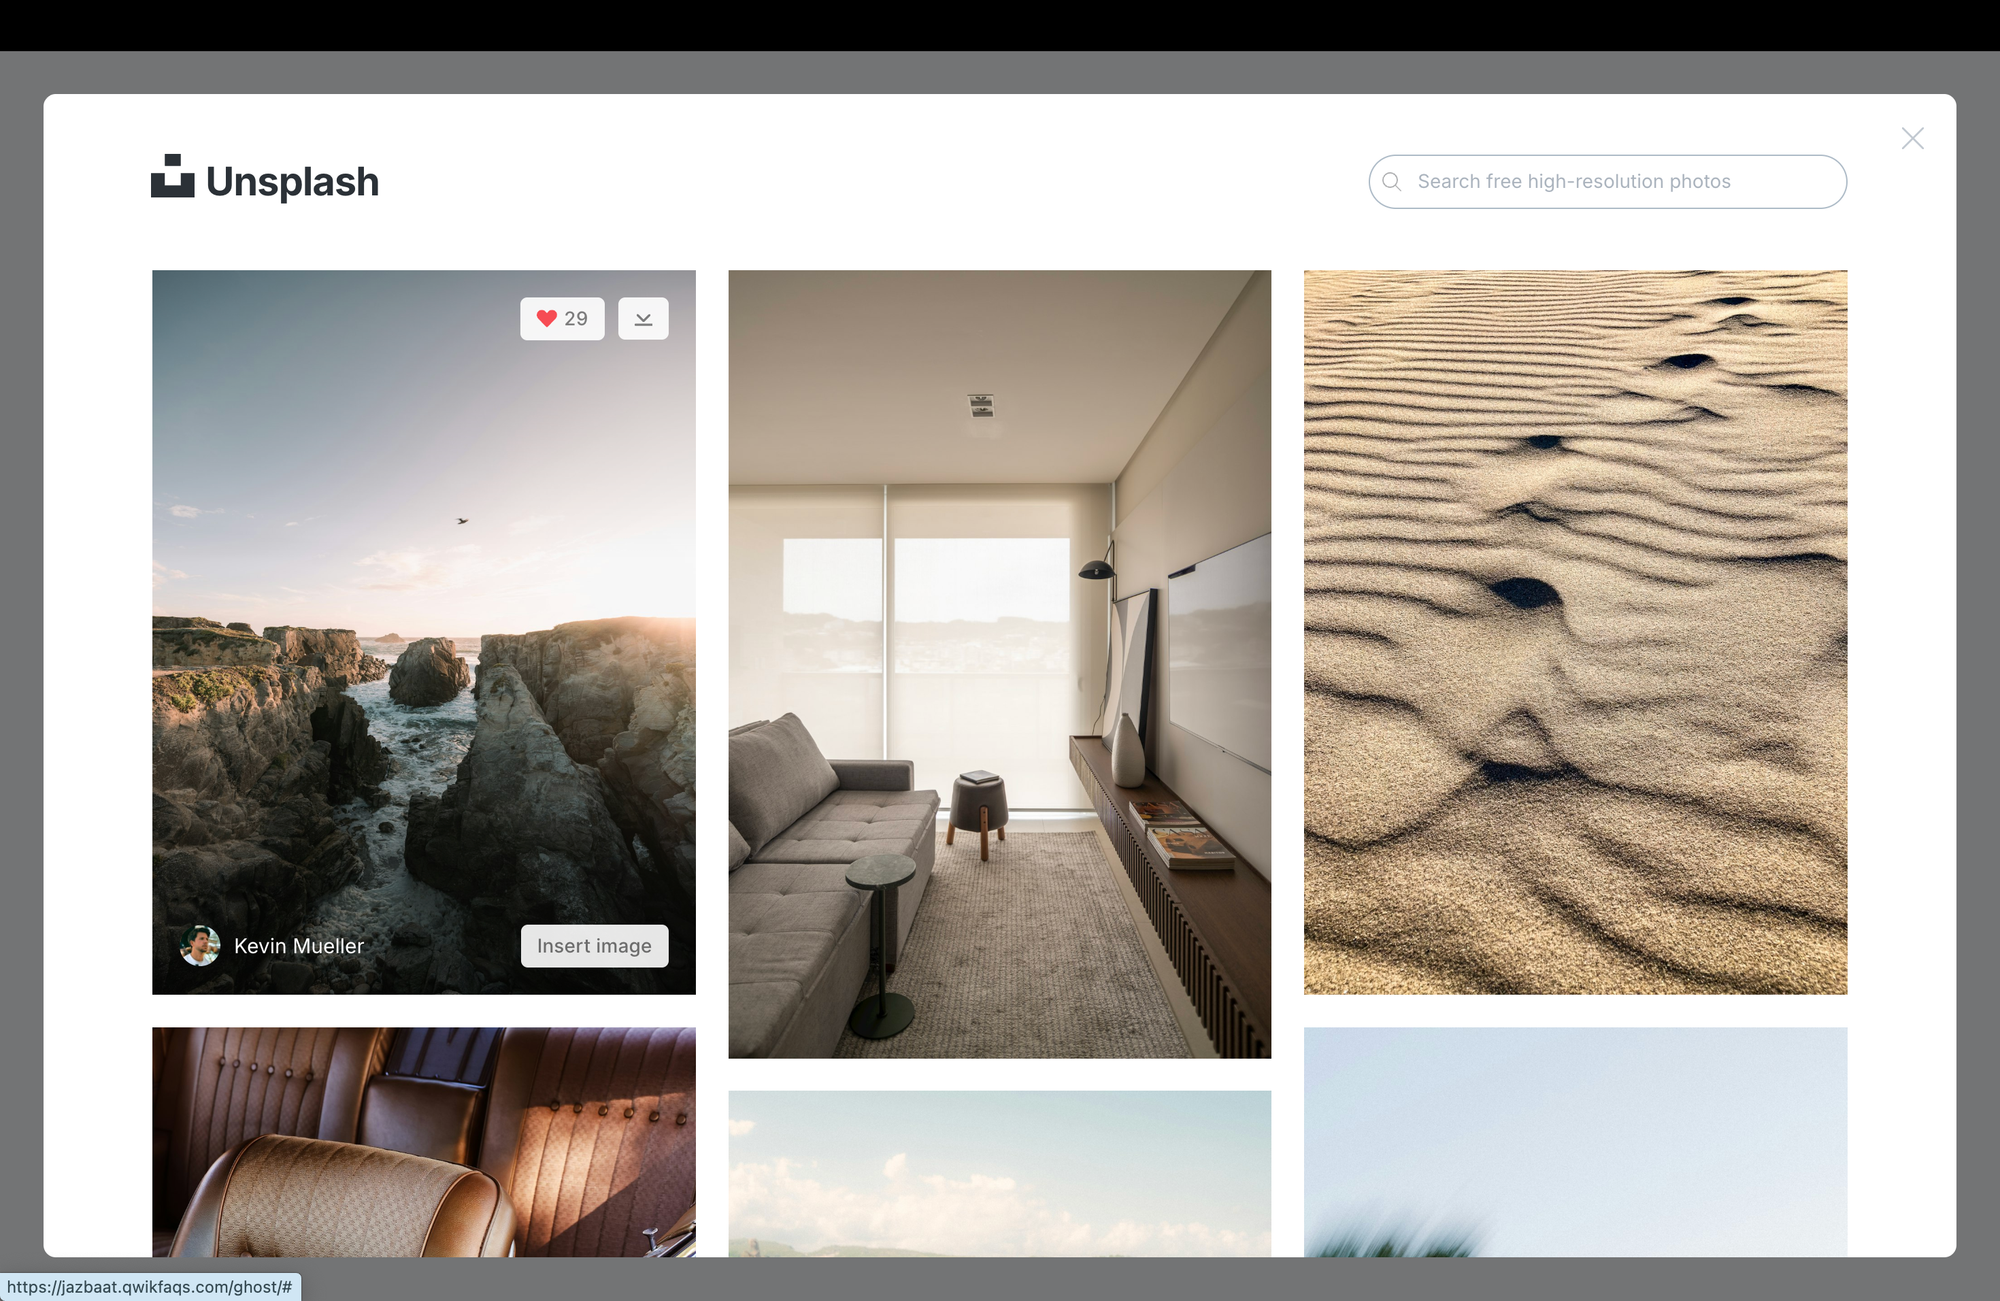Choose the rippled sand dunes photo
This screenshot has width=2000, height=1301.
click(x=1575, y=632)
